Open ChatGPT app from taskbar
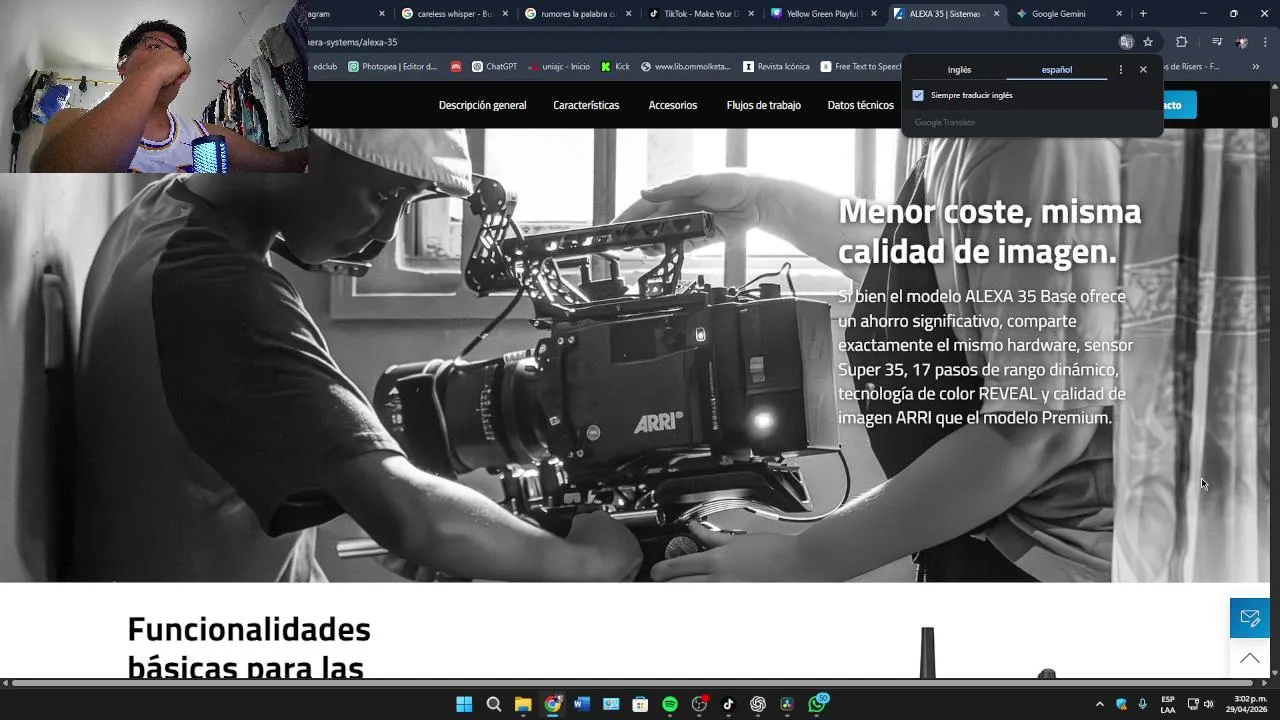The width and height of the screenshot is (1280, 720). (758, 704)
